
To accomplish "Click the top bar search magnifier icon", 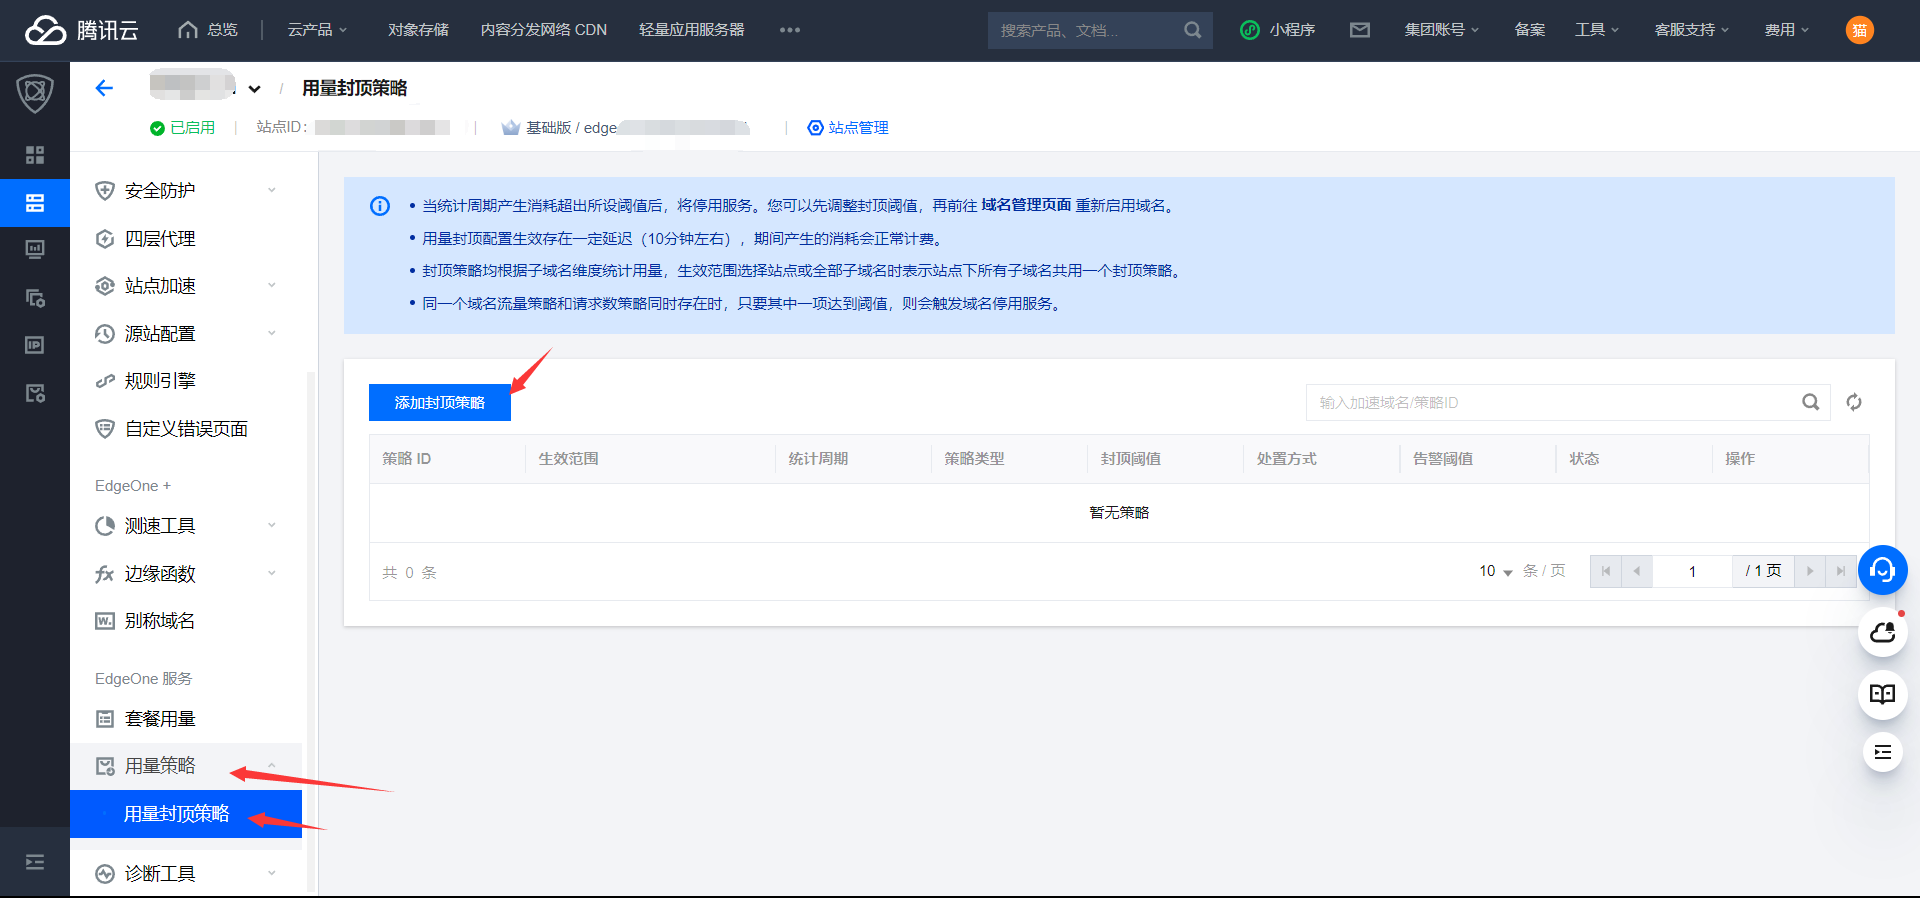I will click(x=1193, y=30).
